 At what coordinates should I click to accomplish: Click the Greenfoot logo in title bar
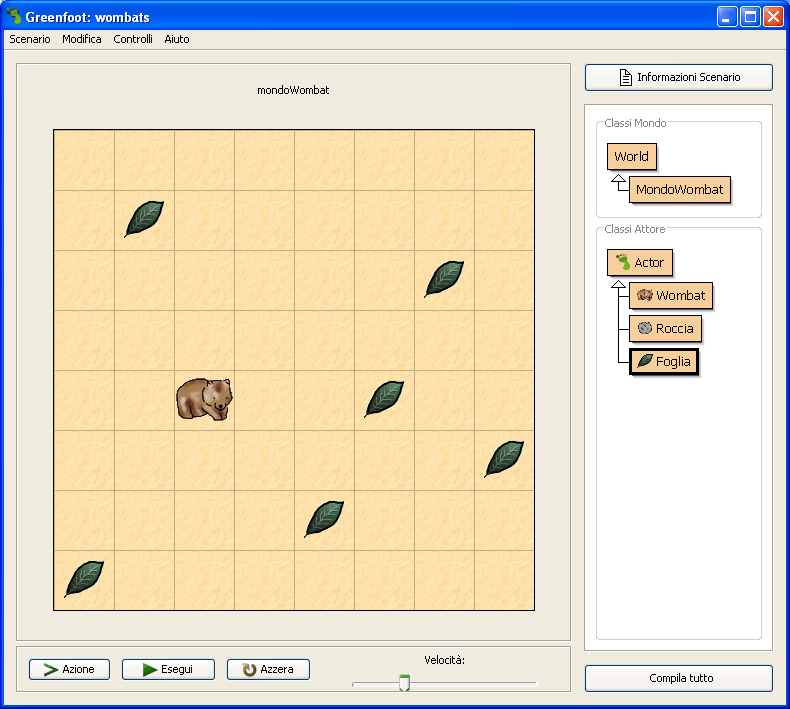click(14, 16)
